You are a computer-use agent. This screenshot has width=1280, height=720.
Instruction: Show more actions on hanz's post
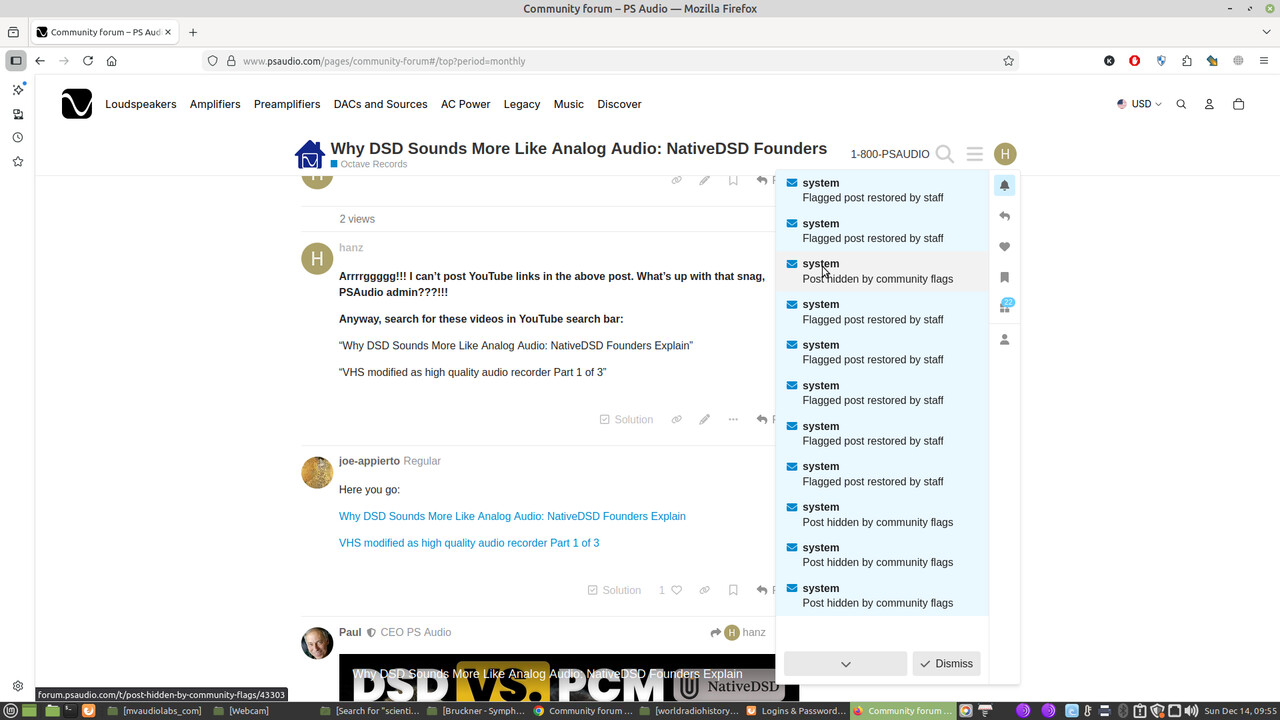pos(733,419)
